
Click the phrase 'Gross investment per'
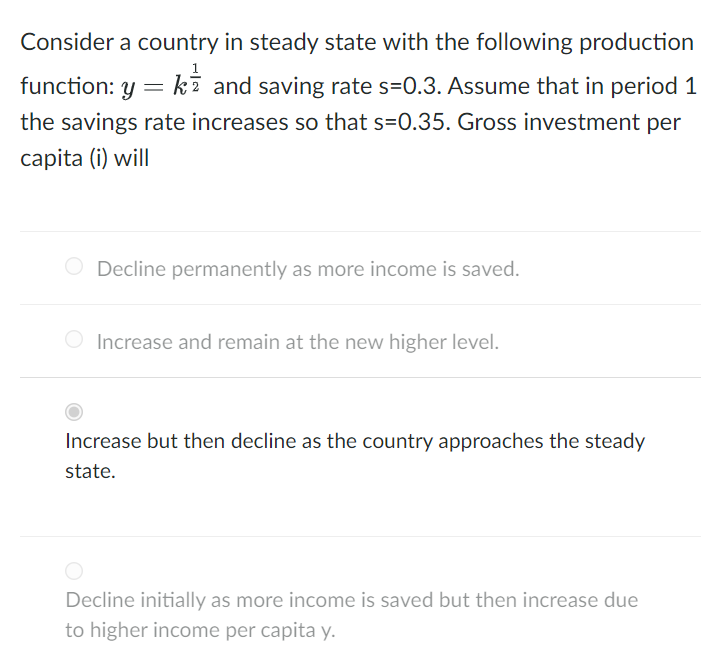pos(569,122)
